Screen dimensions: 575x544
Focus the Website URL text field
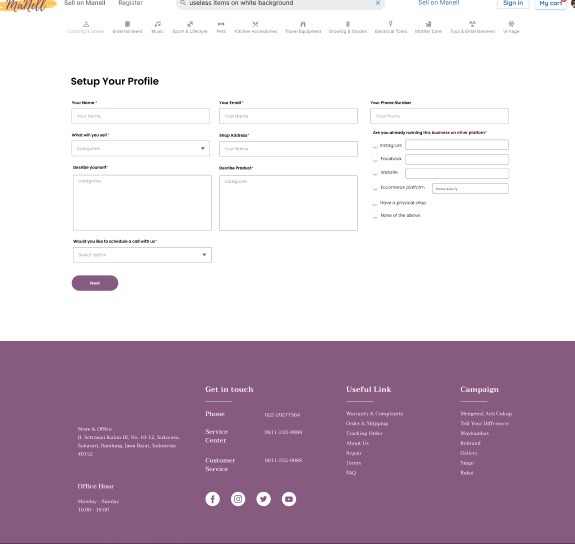point(457,173)
